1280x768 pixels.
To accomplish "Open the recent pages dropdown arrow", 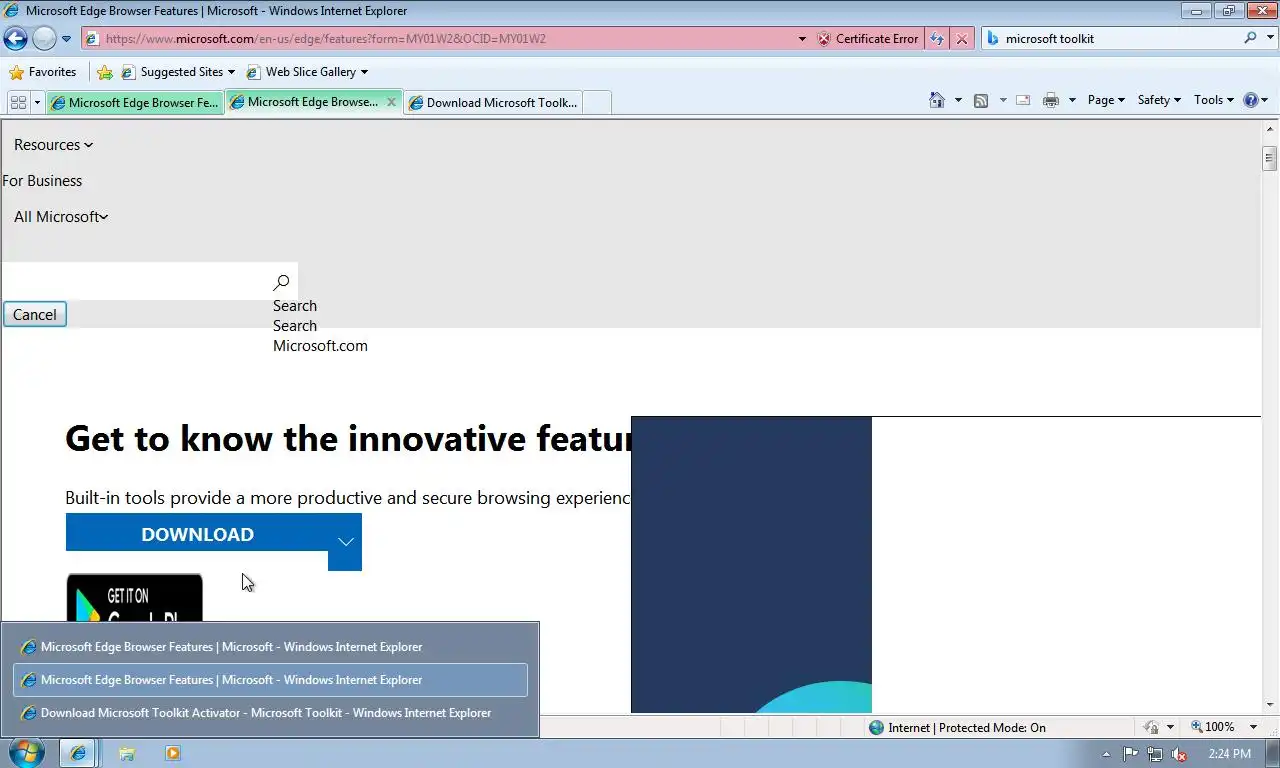I will [67, 39].
